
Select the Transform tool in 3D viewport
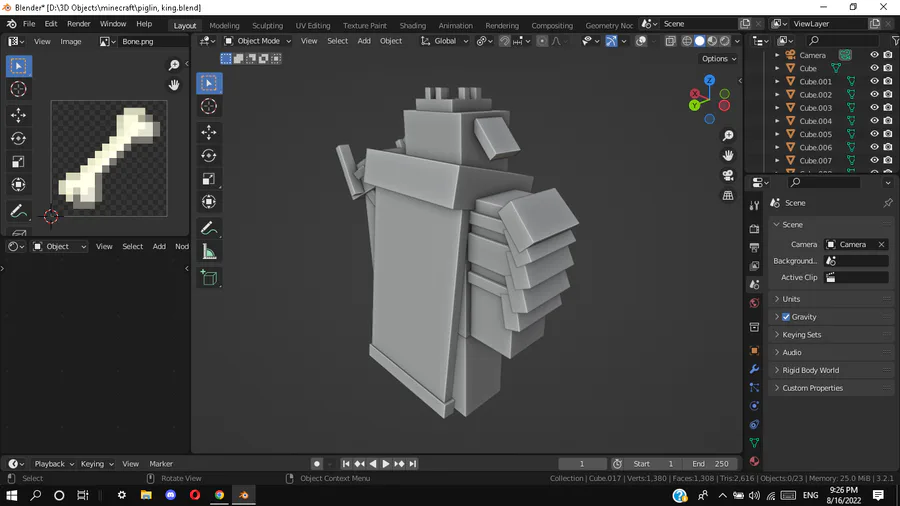click(209, 202)
